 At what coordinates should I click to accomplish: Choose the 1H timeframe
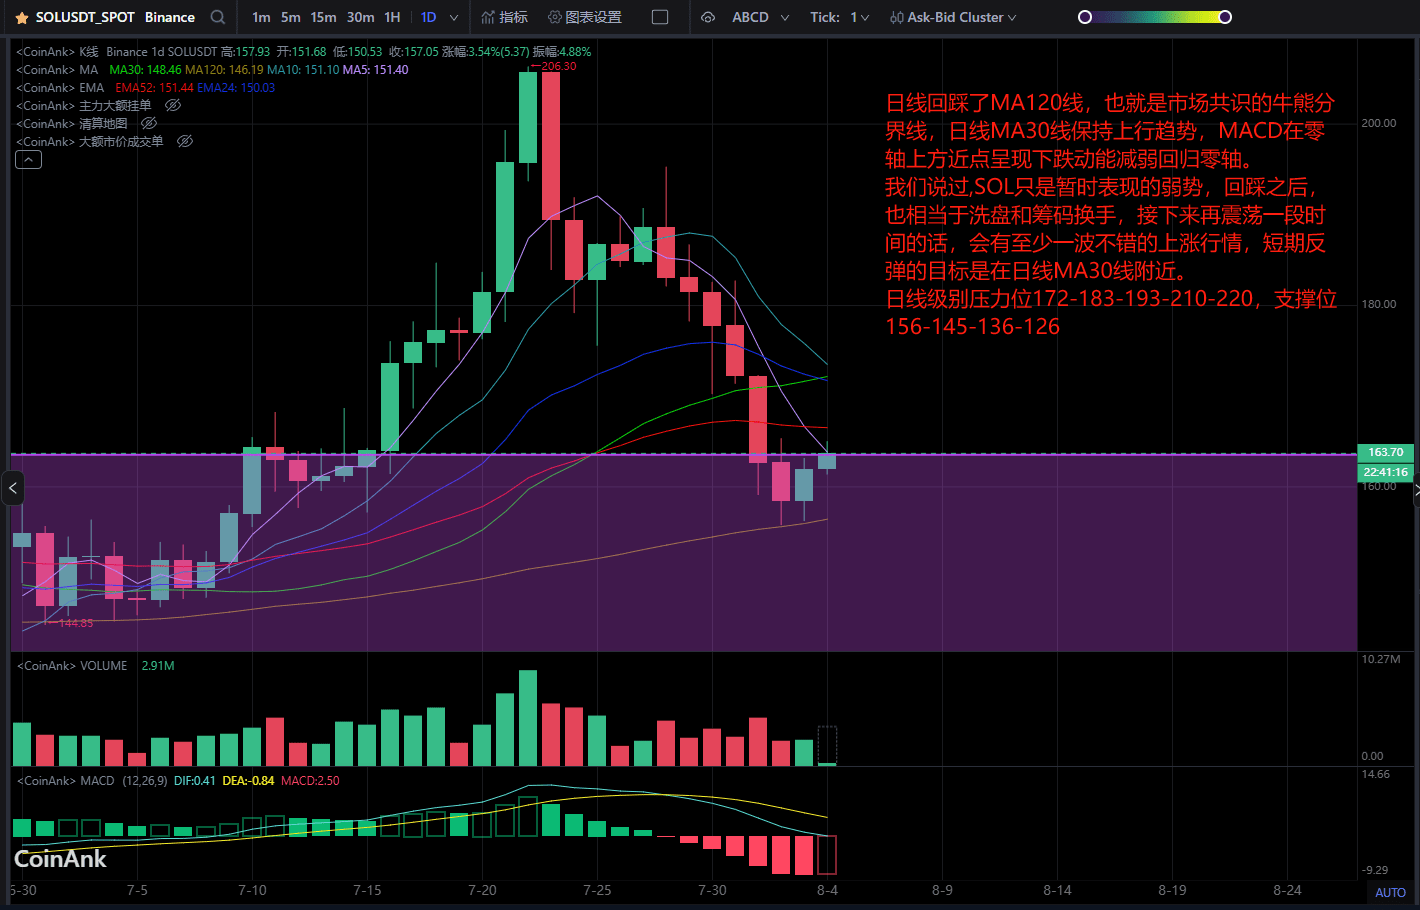tap(392, 17)
